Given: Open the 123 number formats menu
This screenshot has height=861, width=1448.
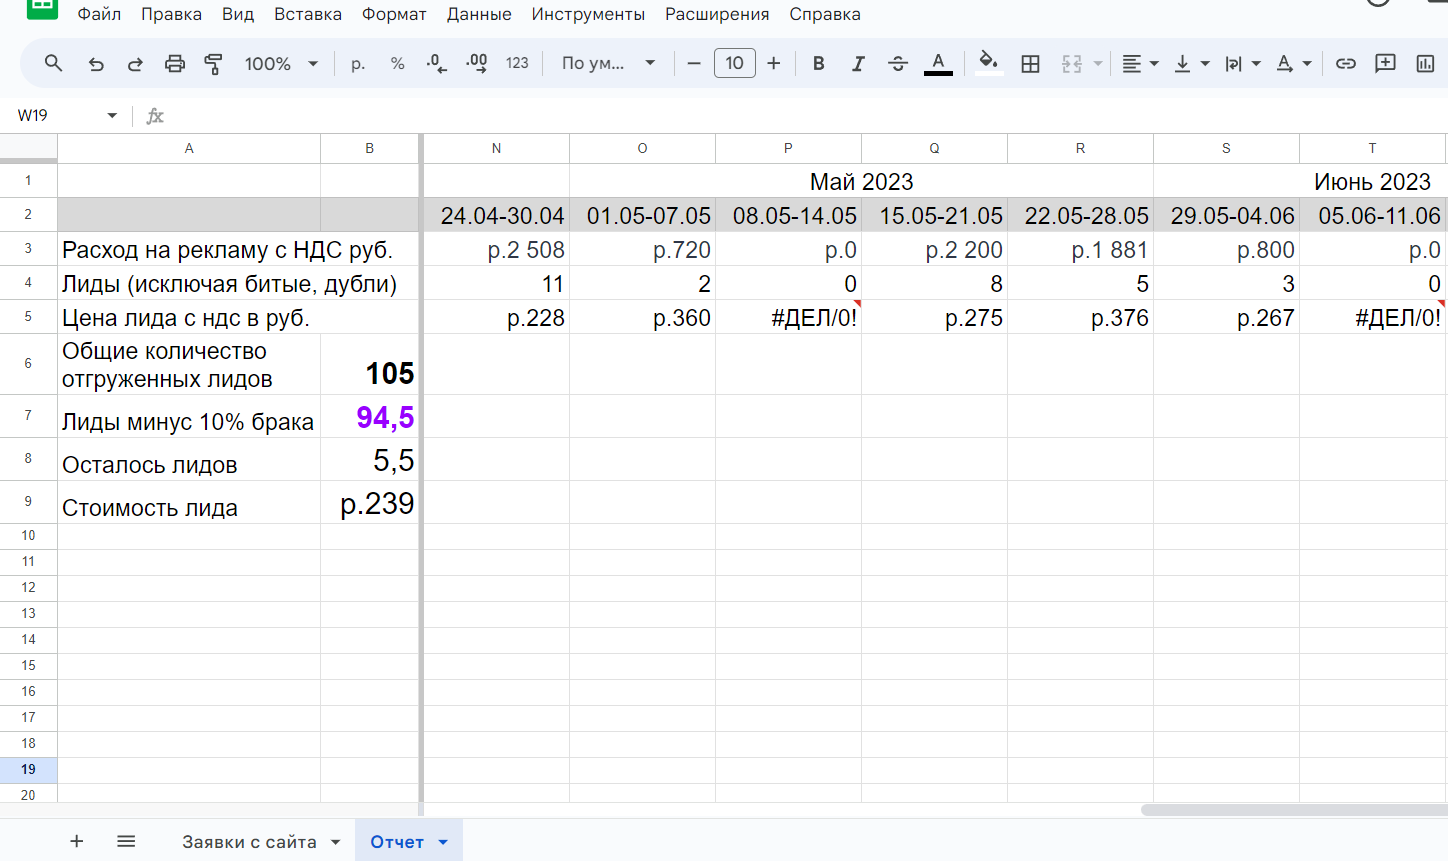Looking at the screenshot, I should (517, 63).
